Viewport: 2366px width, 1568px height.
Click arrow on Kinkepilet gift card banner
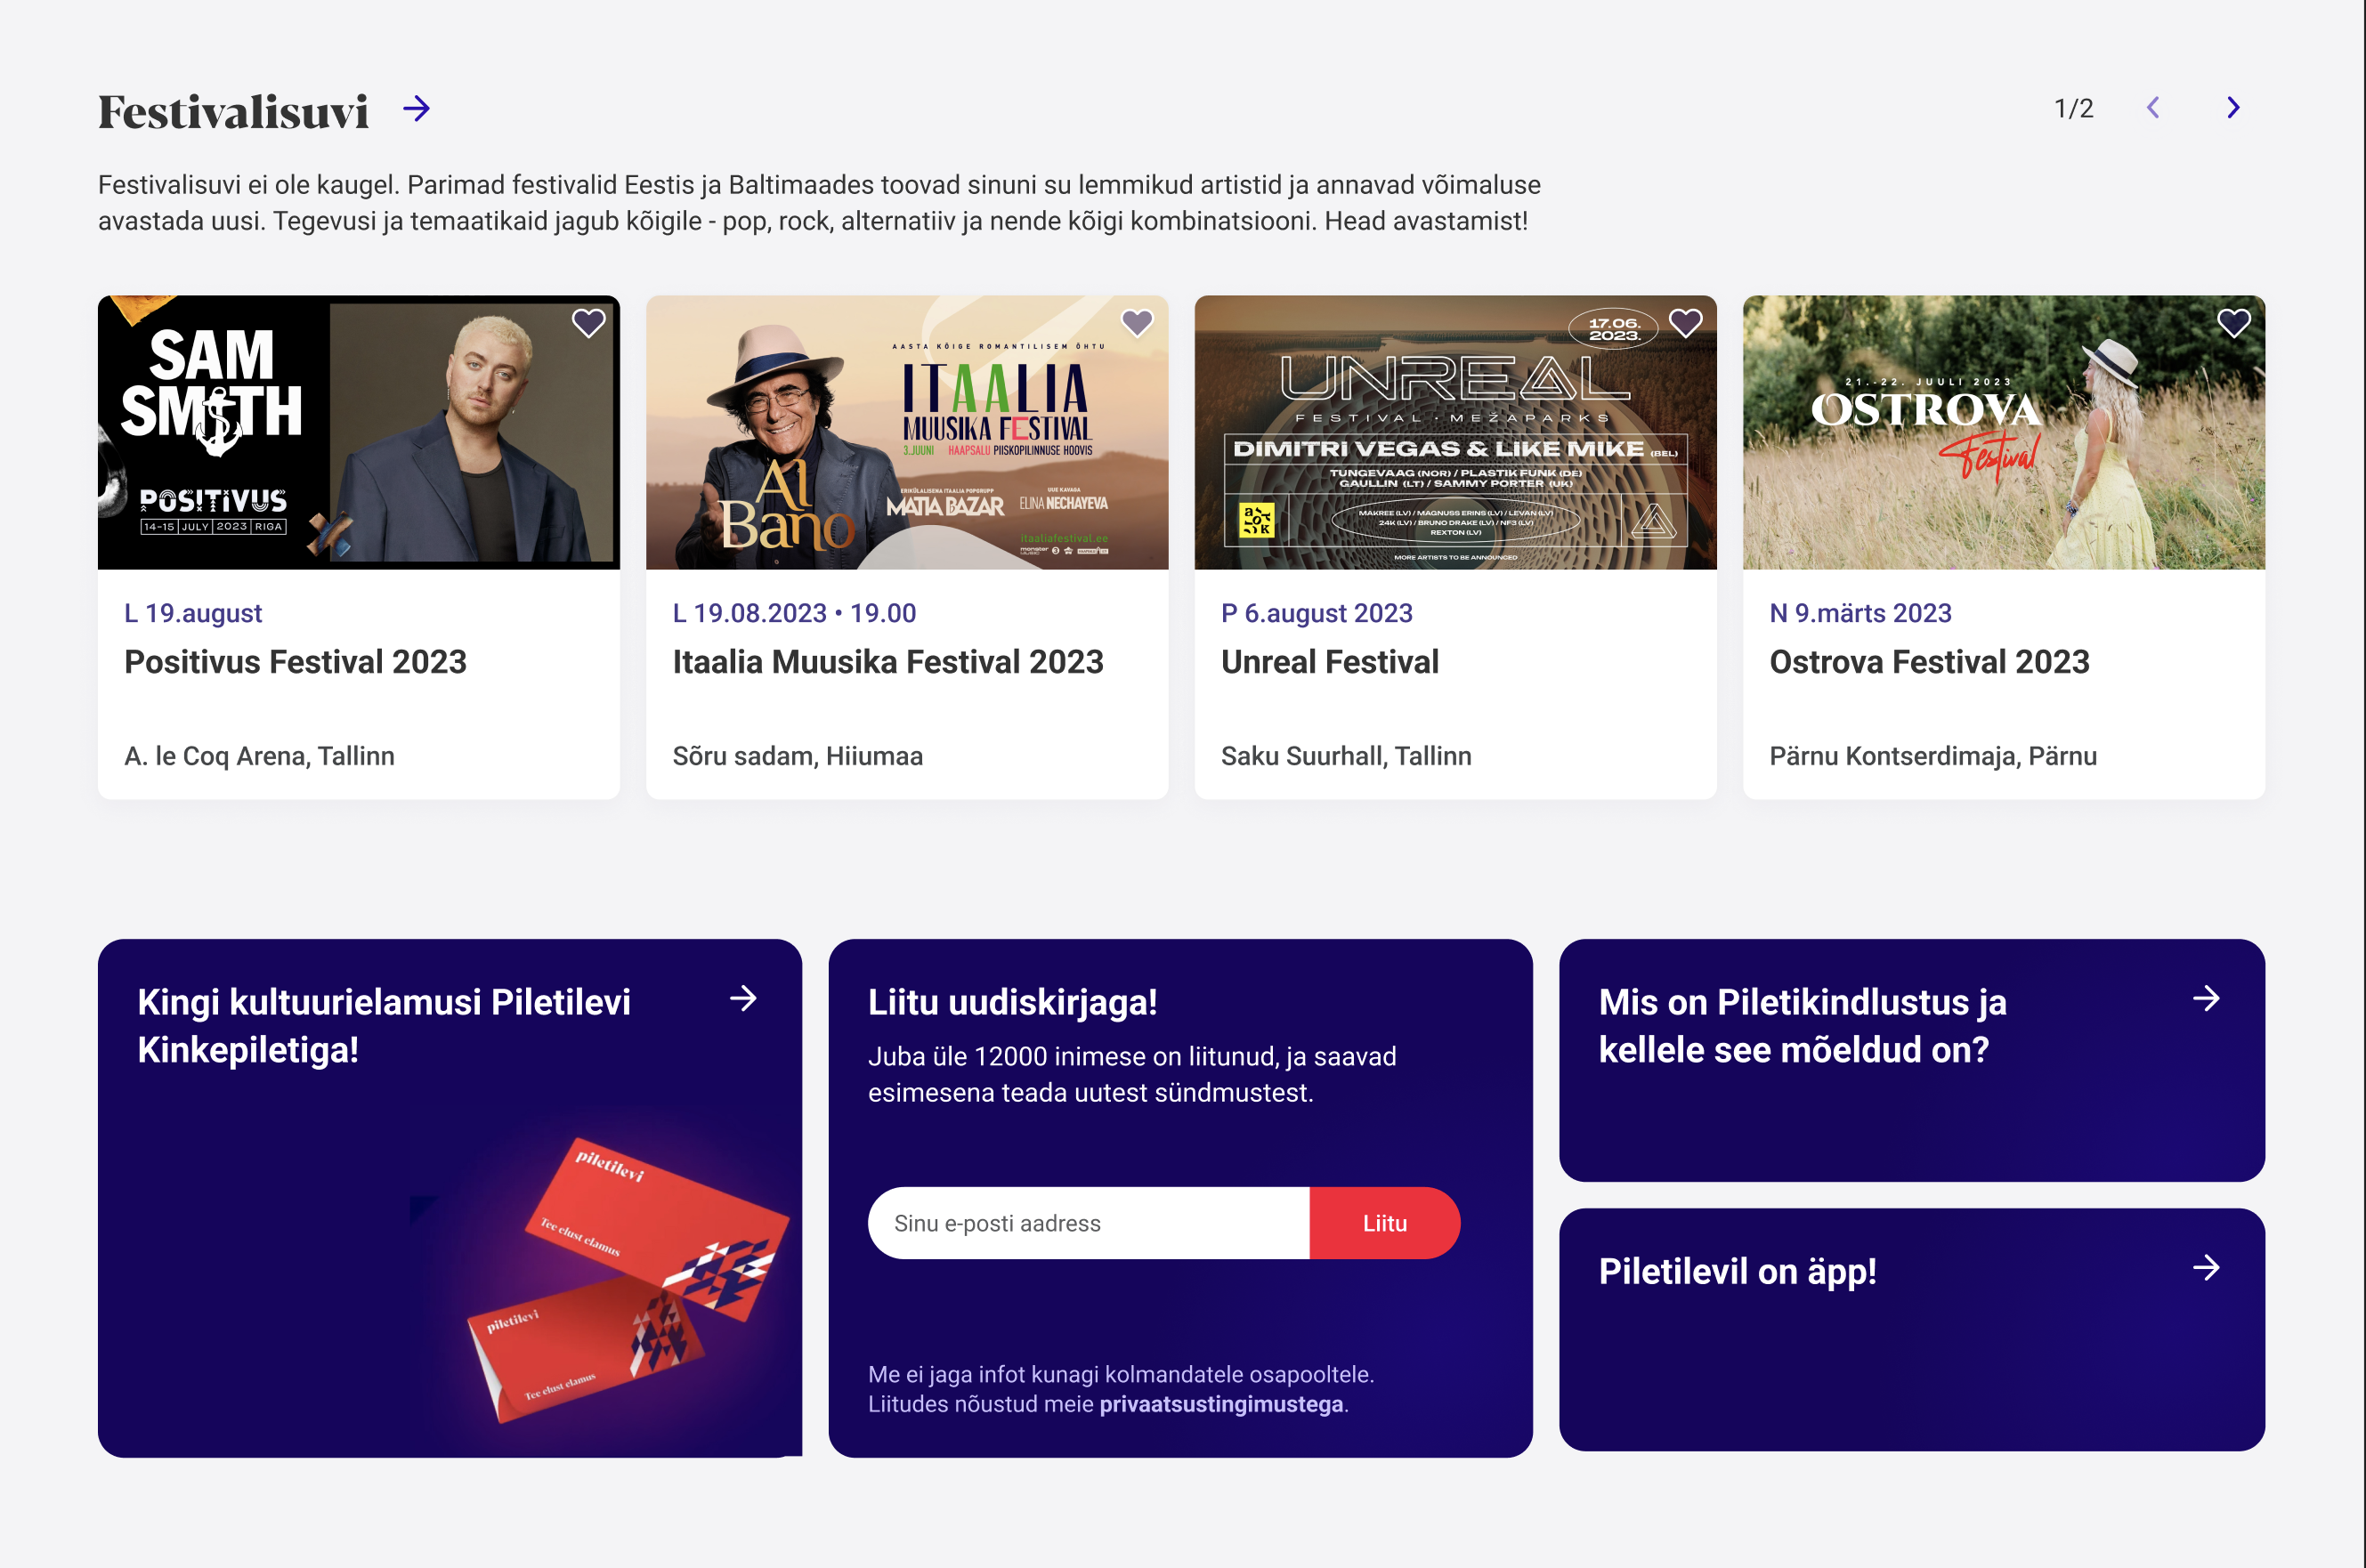click(743, 998)
